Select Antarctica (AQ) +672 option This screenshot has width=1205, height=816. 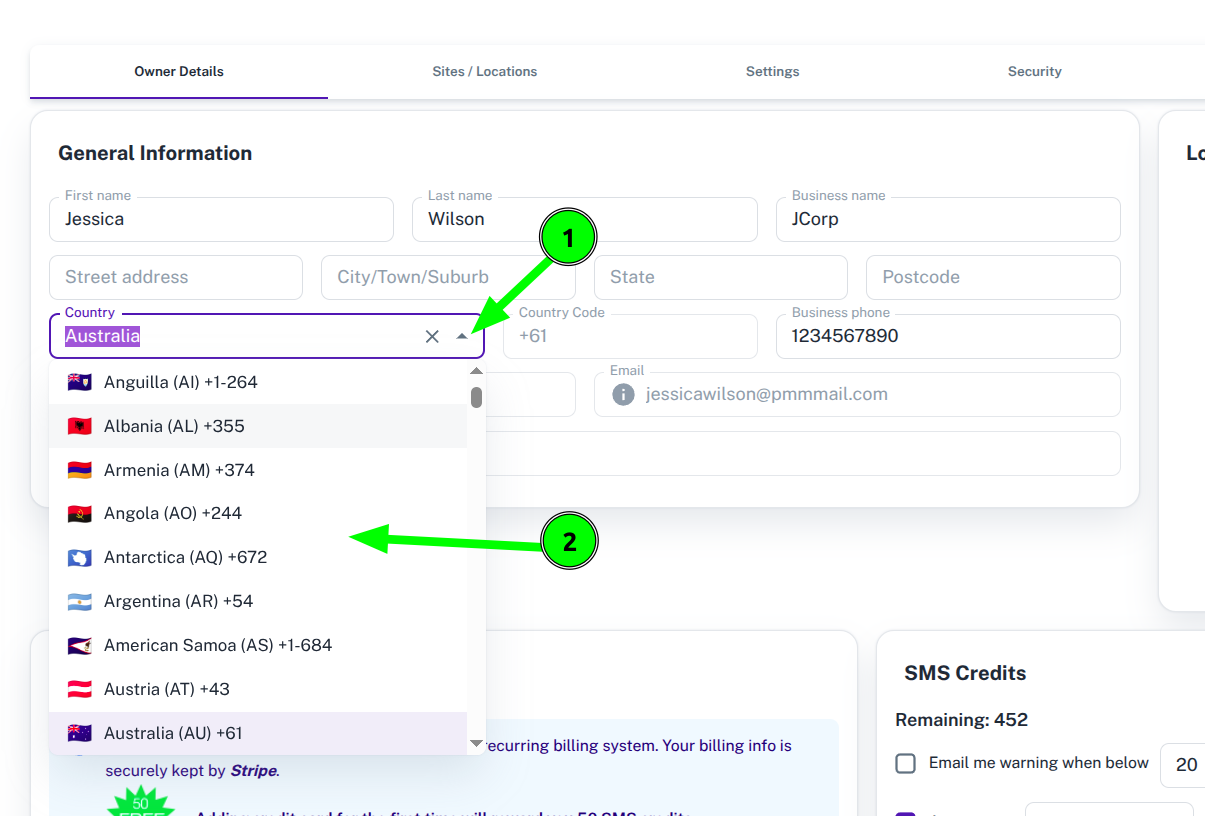pos(258,557)
